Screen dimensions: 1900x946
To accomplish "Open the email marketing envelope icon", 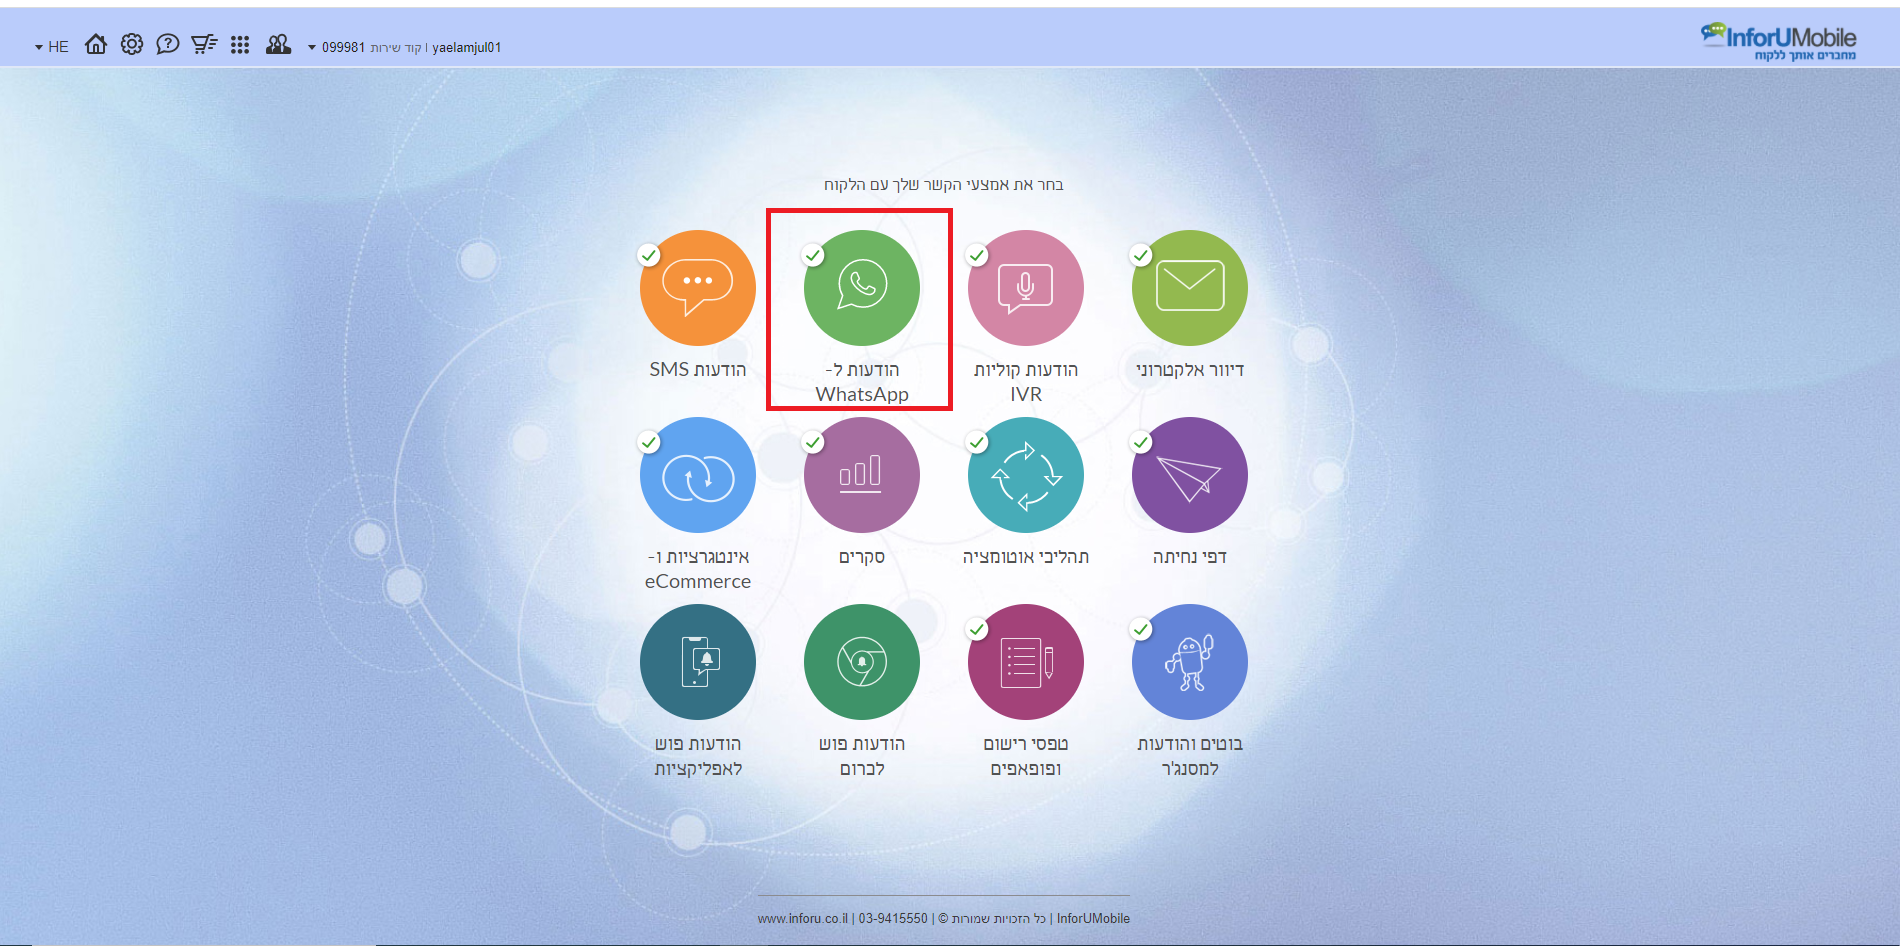I will 1190,288.
